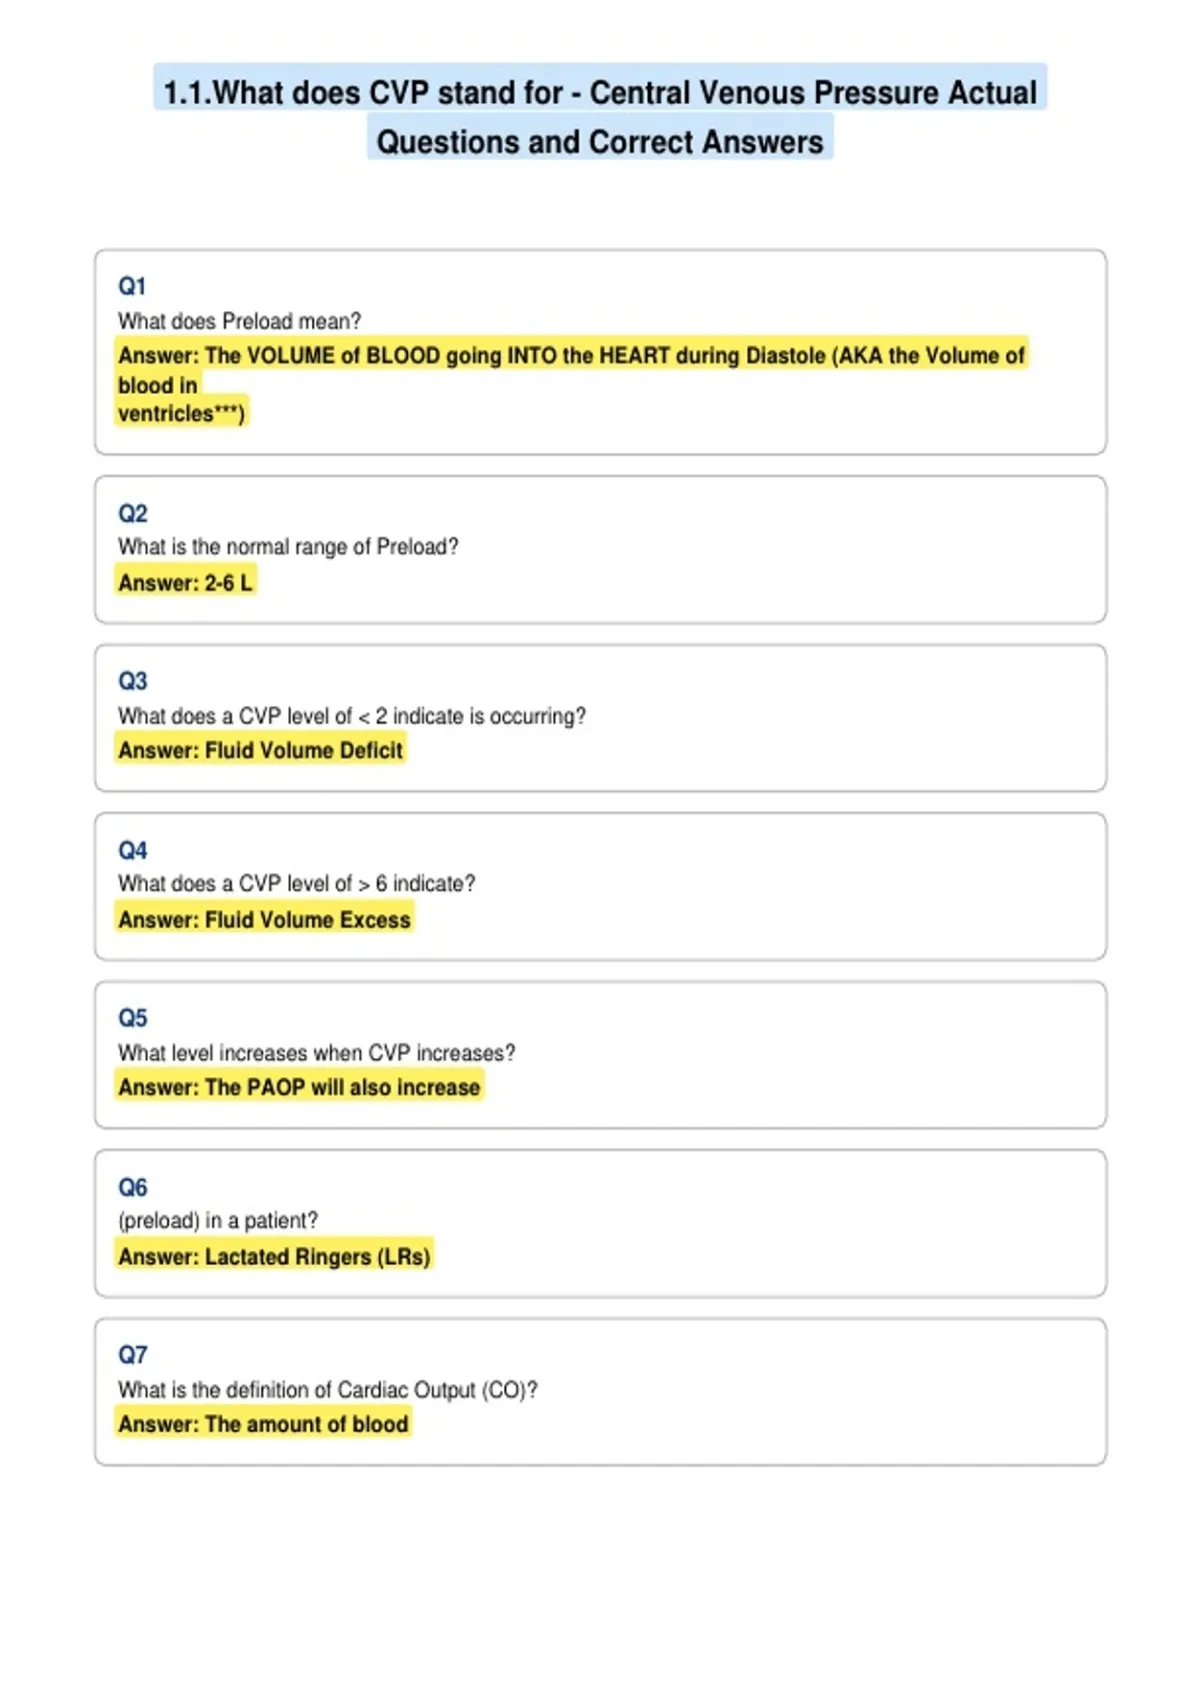The width and height of the screenshot is (1200, 1700).
Task: Click 'What level increases when CVP increases?'
Action: 316,1053
